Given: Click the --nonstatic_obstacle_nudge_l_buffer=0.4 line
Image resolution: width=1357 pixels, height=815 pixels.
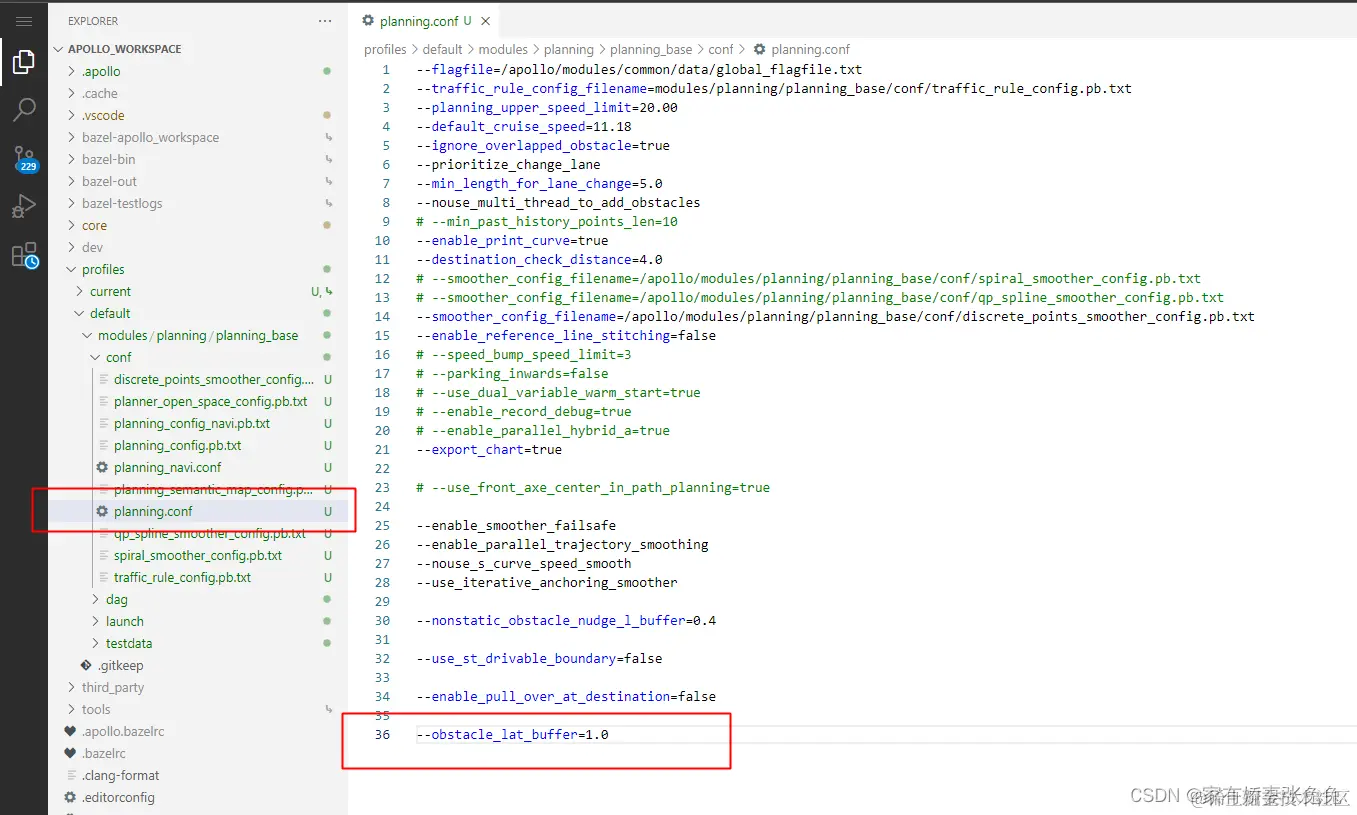Looking at the screenshot, I should click(x=566, y=620).
